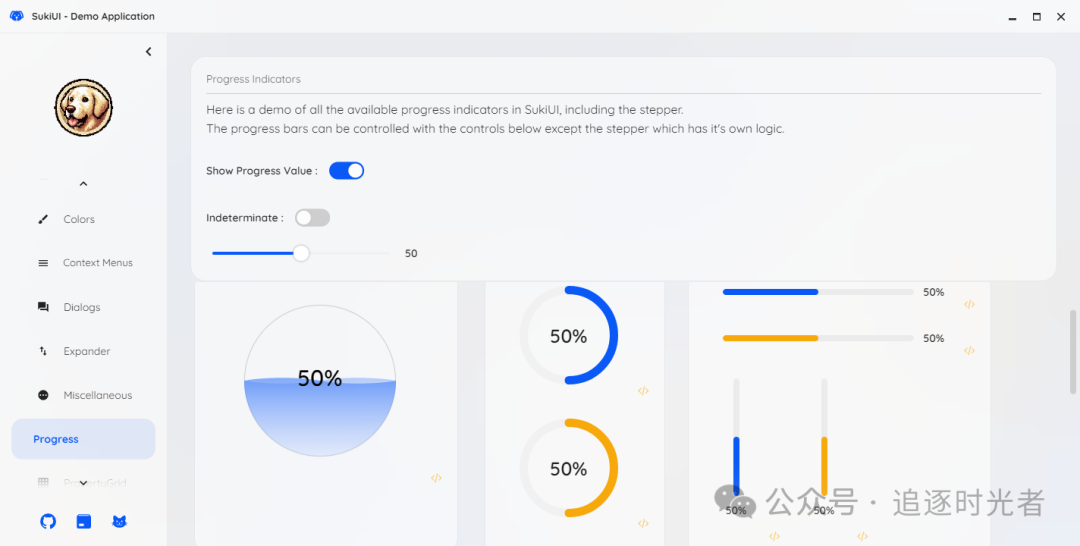Collapse the sidebar with the left chevron
Viewport: 1080px width, 546px height.
(x=149, y=52)
